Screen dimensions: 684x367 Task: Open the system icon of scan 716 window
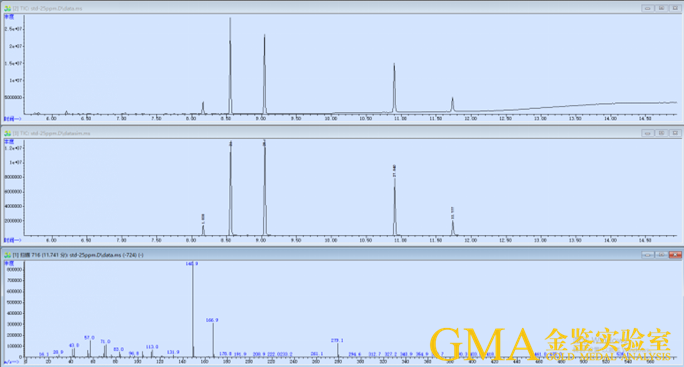point(7,255)
